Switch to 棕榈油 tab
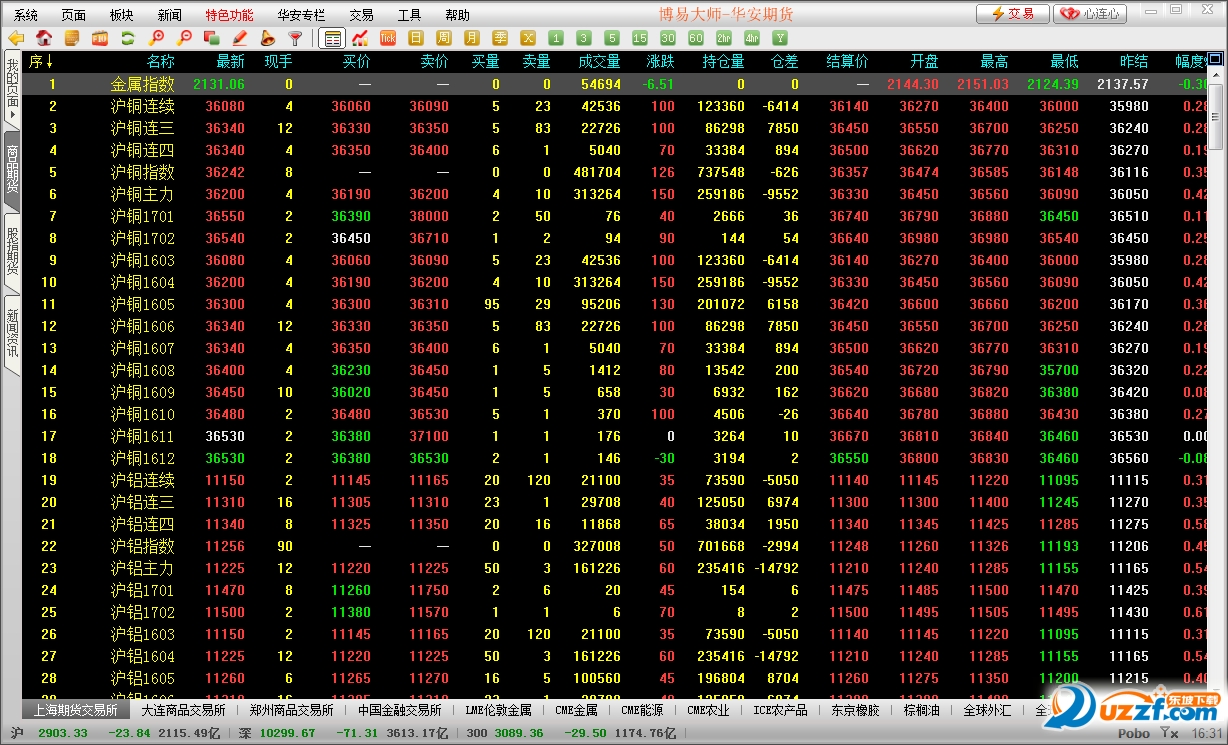 point(922,710)
